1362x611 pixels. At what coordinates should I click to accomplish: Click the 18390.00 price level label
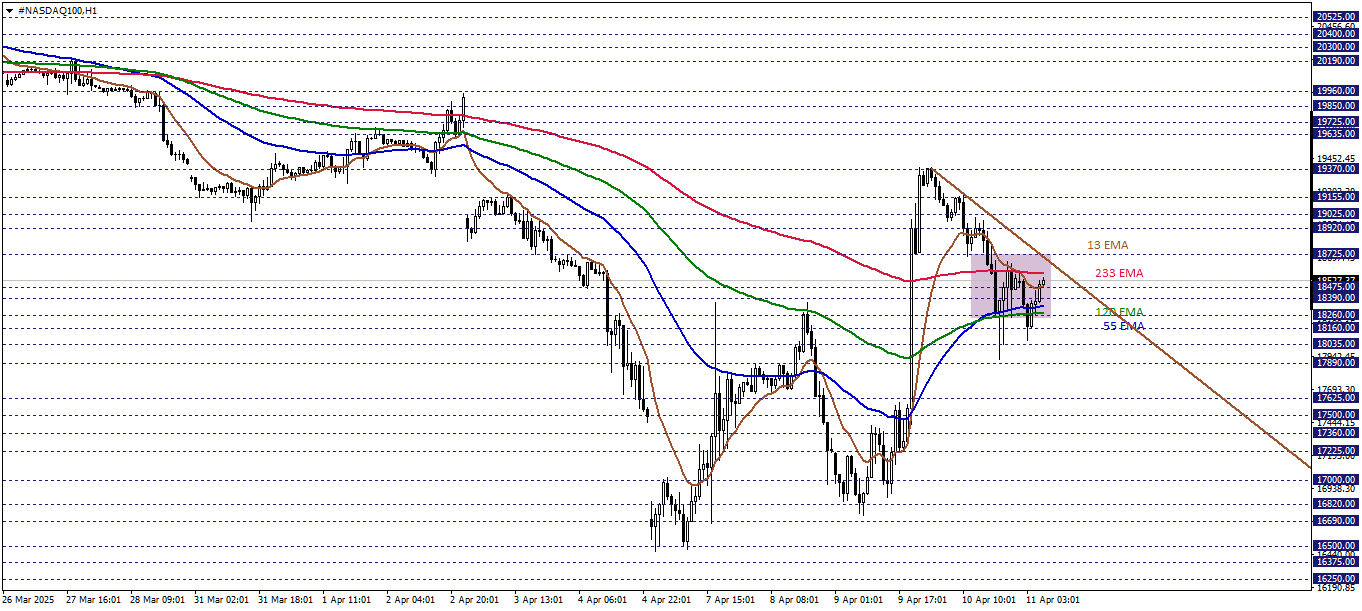(1337, 298)
